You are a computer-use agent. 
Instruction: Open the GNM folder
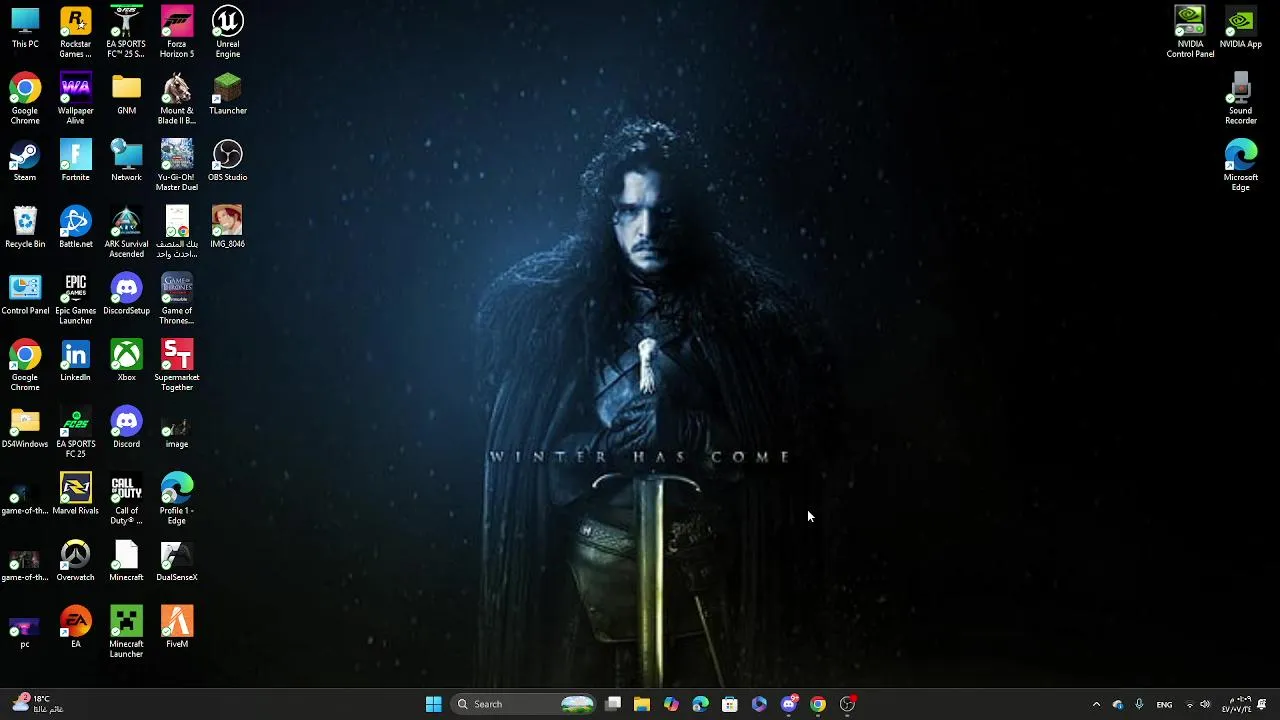click(x=126, y=95)
